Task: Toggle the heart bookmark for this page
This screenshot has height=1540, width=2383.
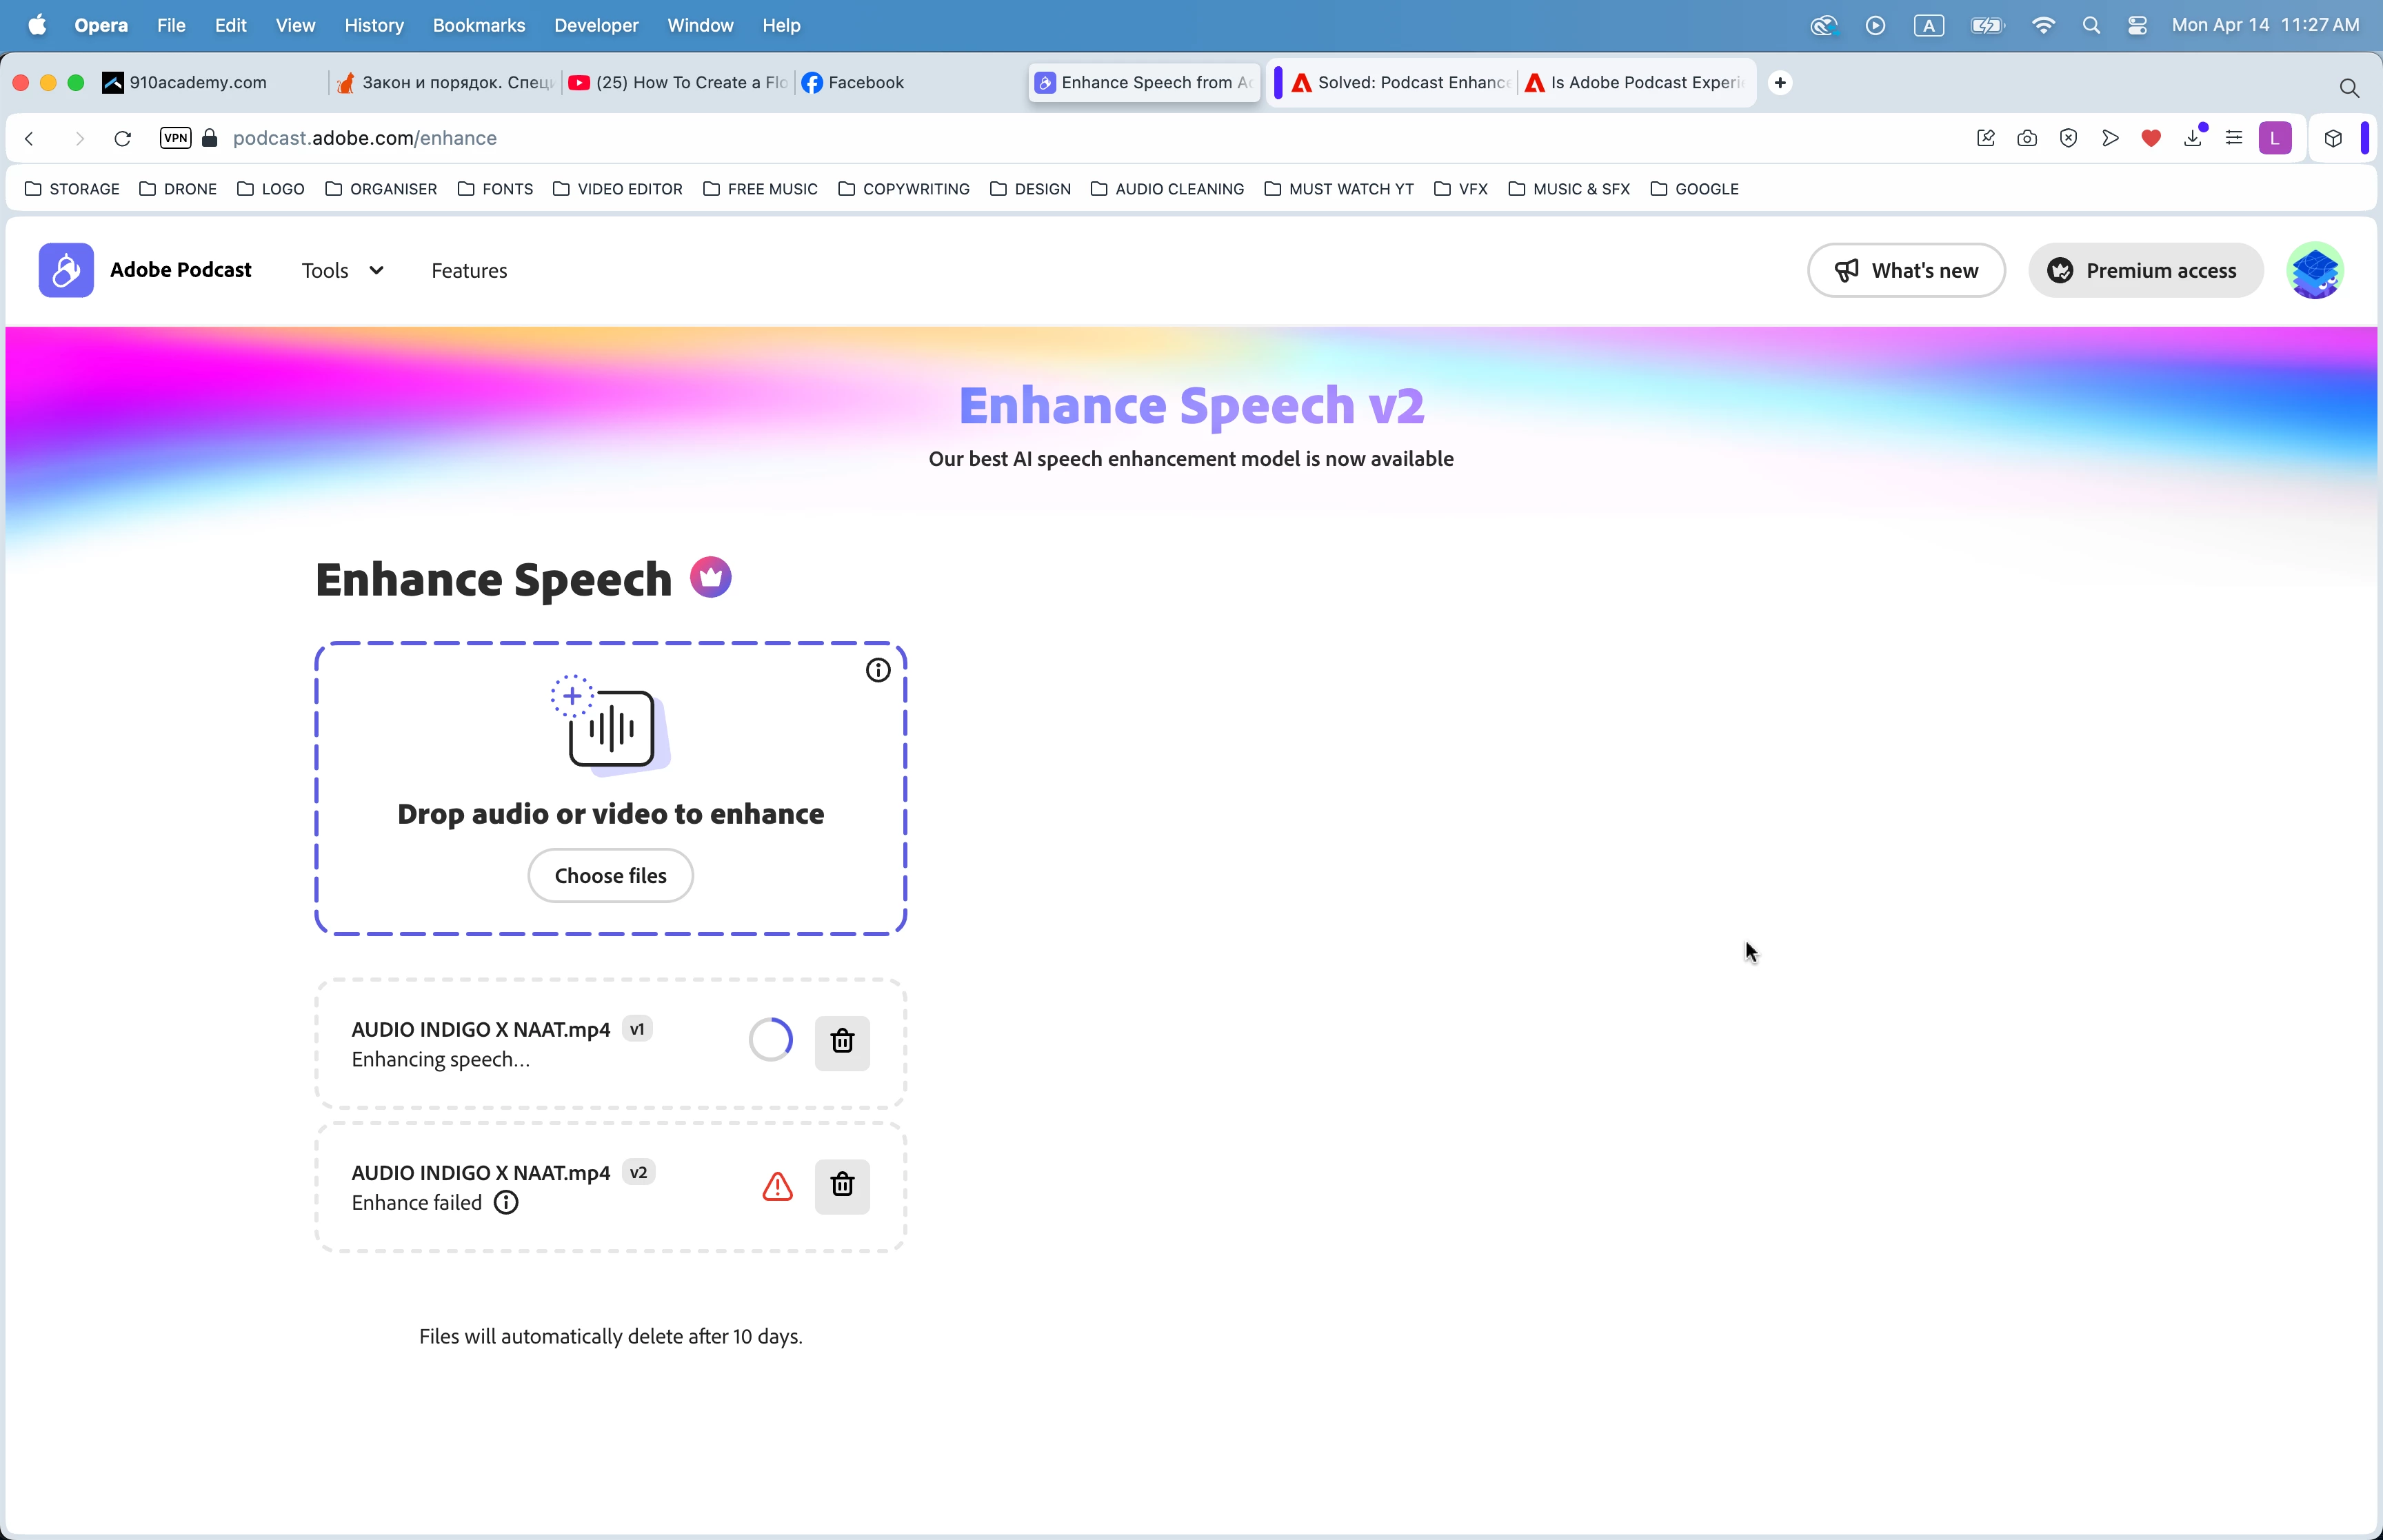Action: (2150, 138)
